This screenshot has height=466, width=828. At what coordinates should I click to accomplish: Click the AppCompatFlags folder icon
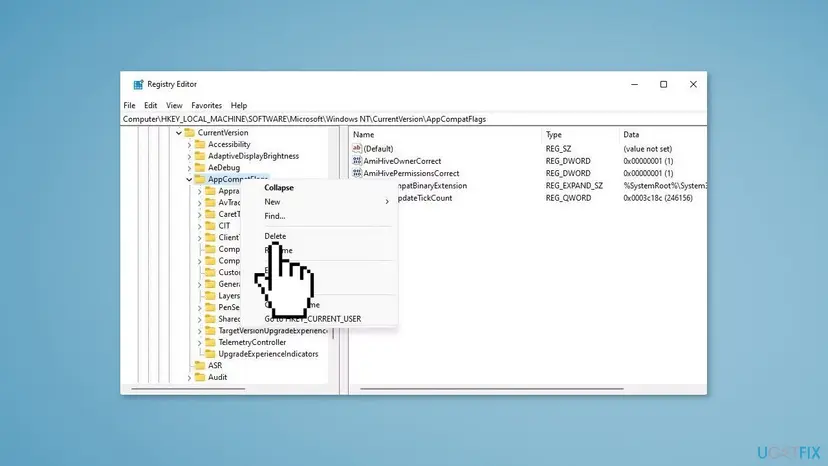coord(200,179)
